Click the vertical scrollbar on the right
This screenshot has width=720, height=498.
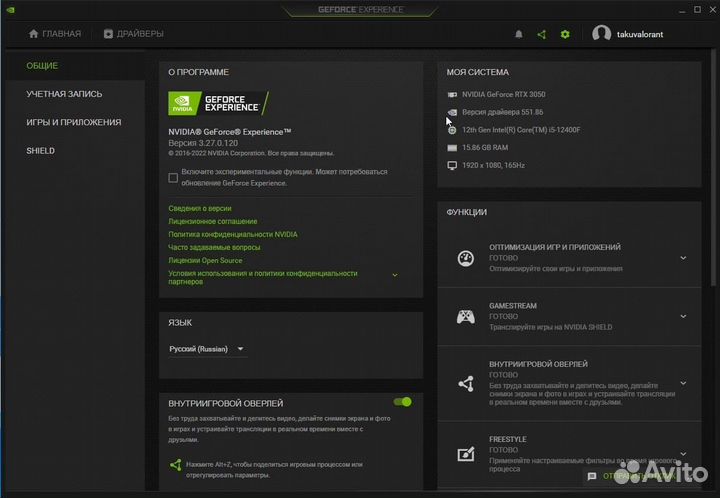pyautogui.click(x=713, y=168)
